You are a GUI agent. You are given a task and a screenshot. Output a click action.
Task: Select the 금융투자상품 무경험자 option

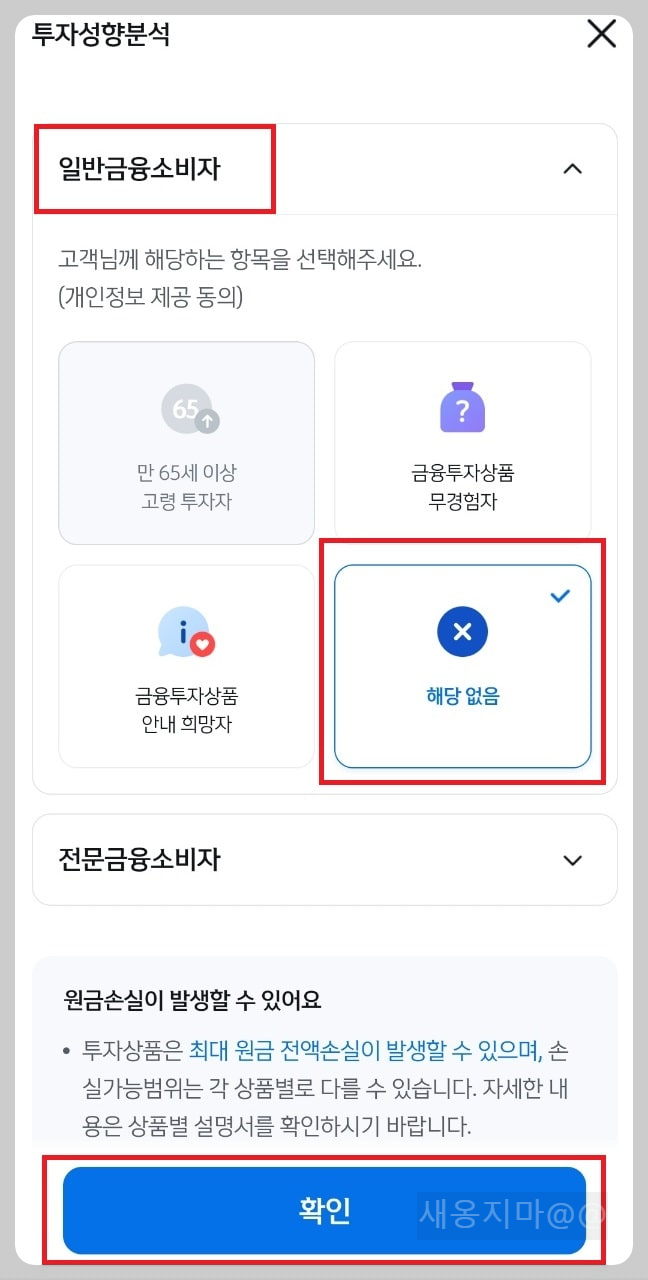tap(461, 443)
